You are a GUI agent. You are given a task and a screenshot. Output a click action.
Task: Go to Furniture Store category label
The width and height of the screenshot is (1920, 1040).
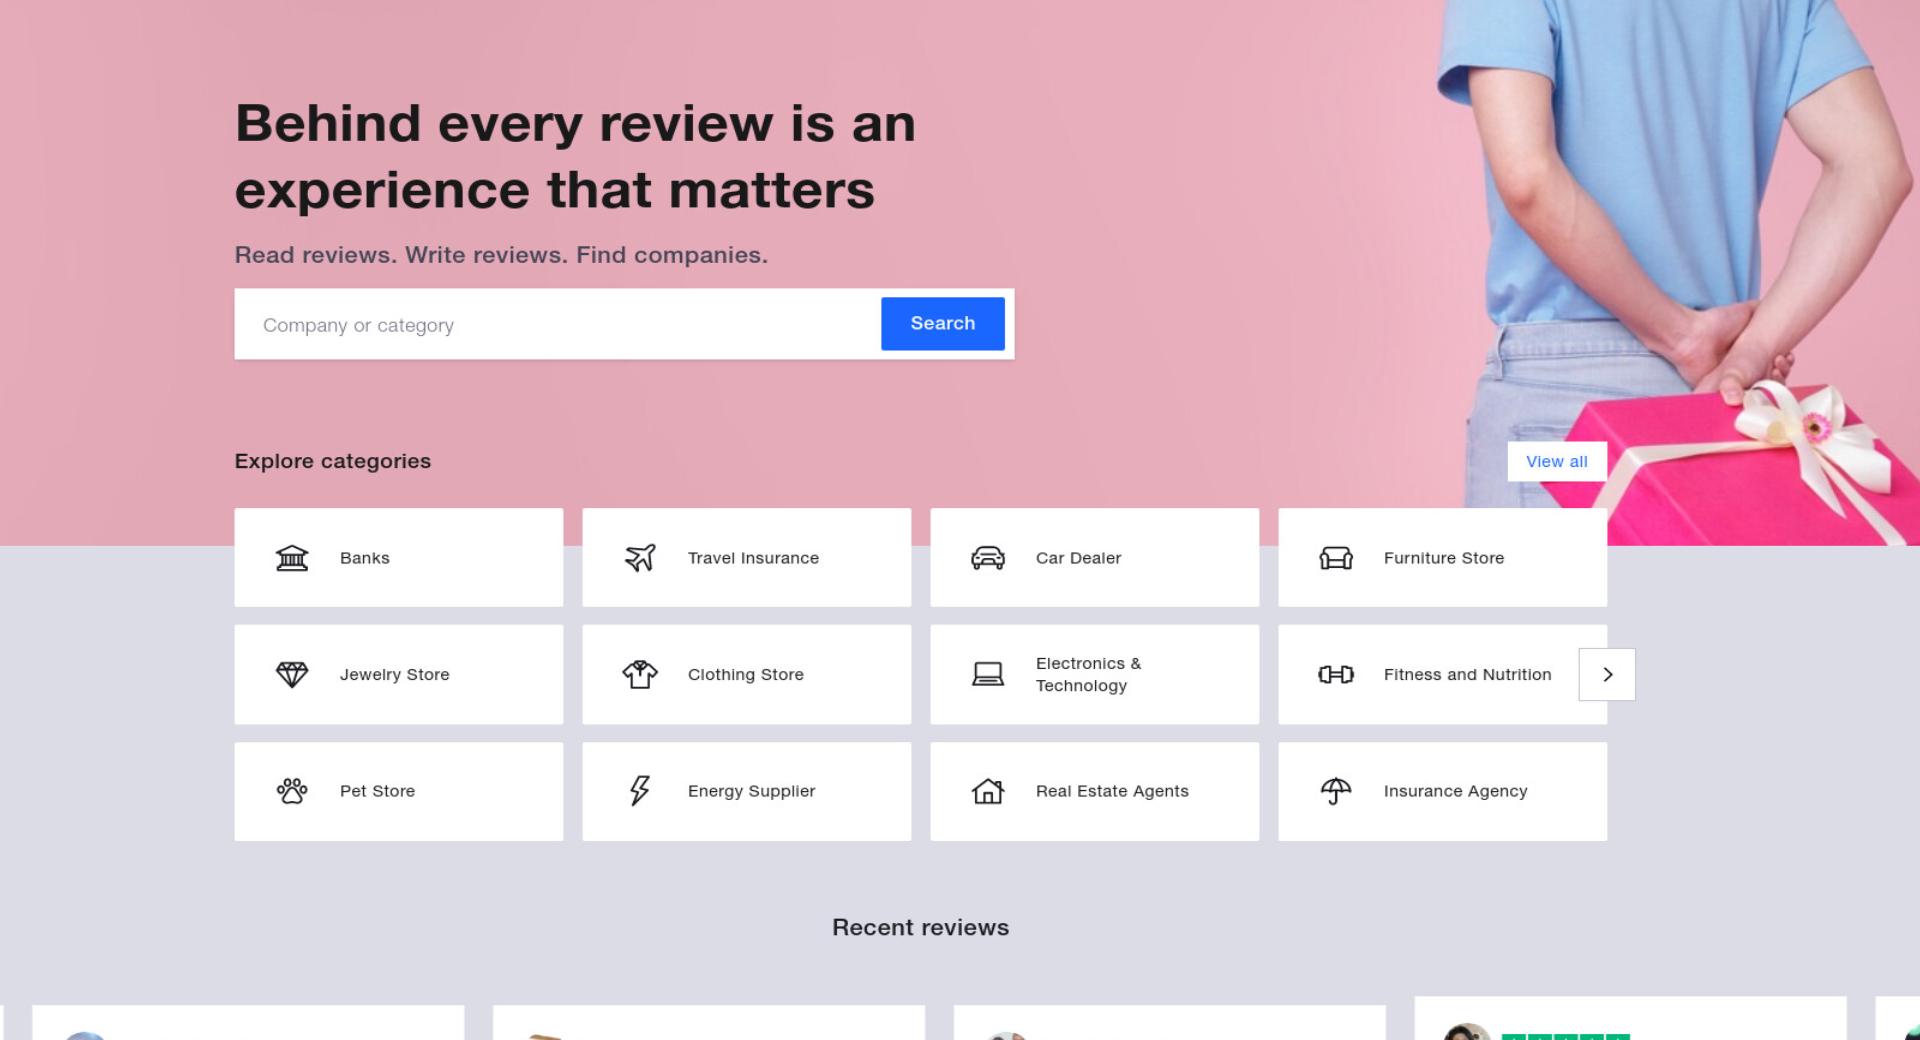1444,558
